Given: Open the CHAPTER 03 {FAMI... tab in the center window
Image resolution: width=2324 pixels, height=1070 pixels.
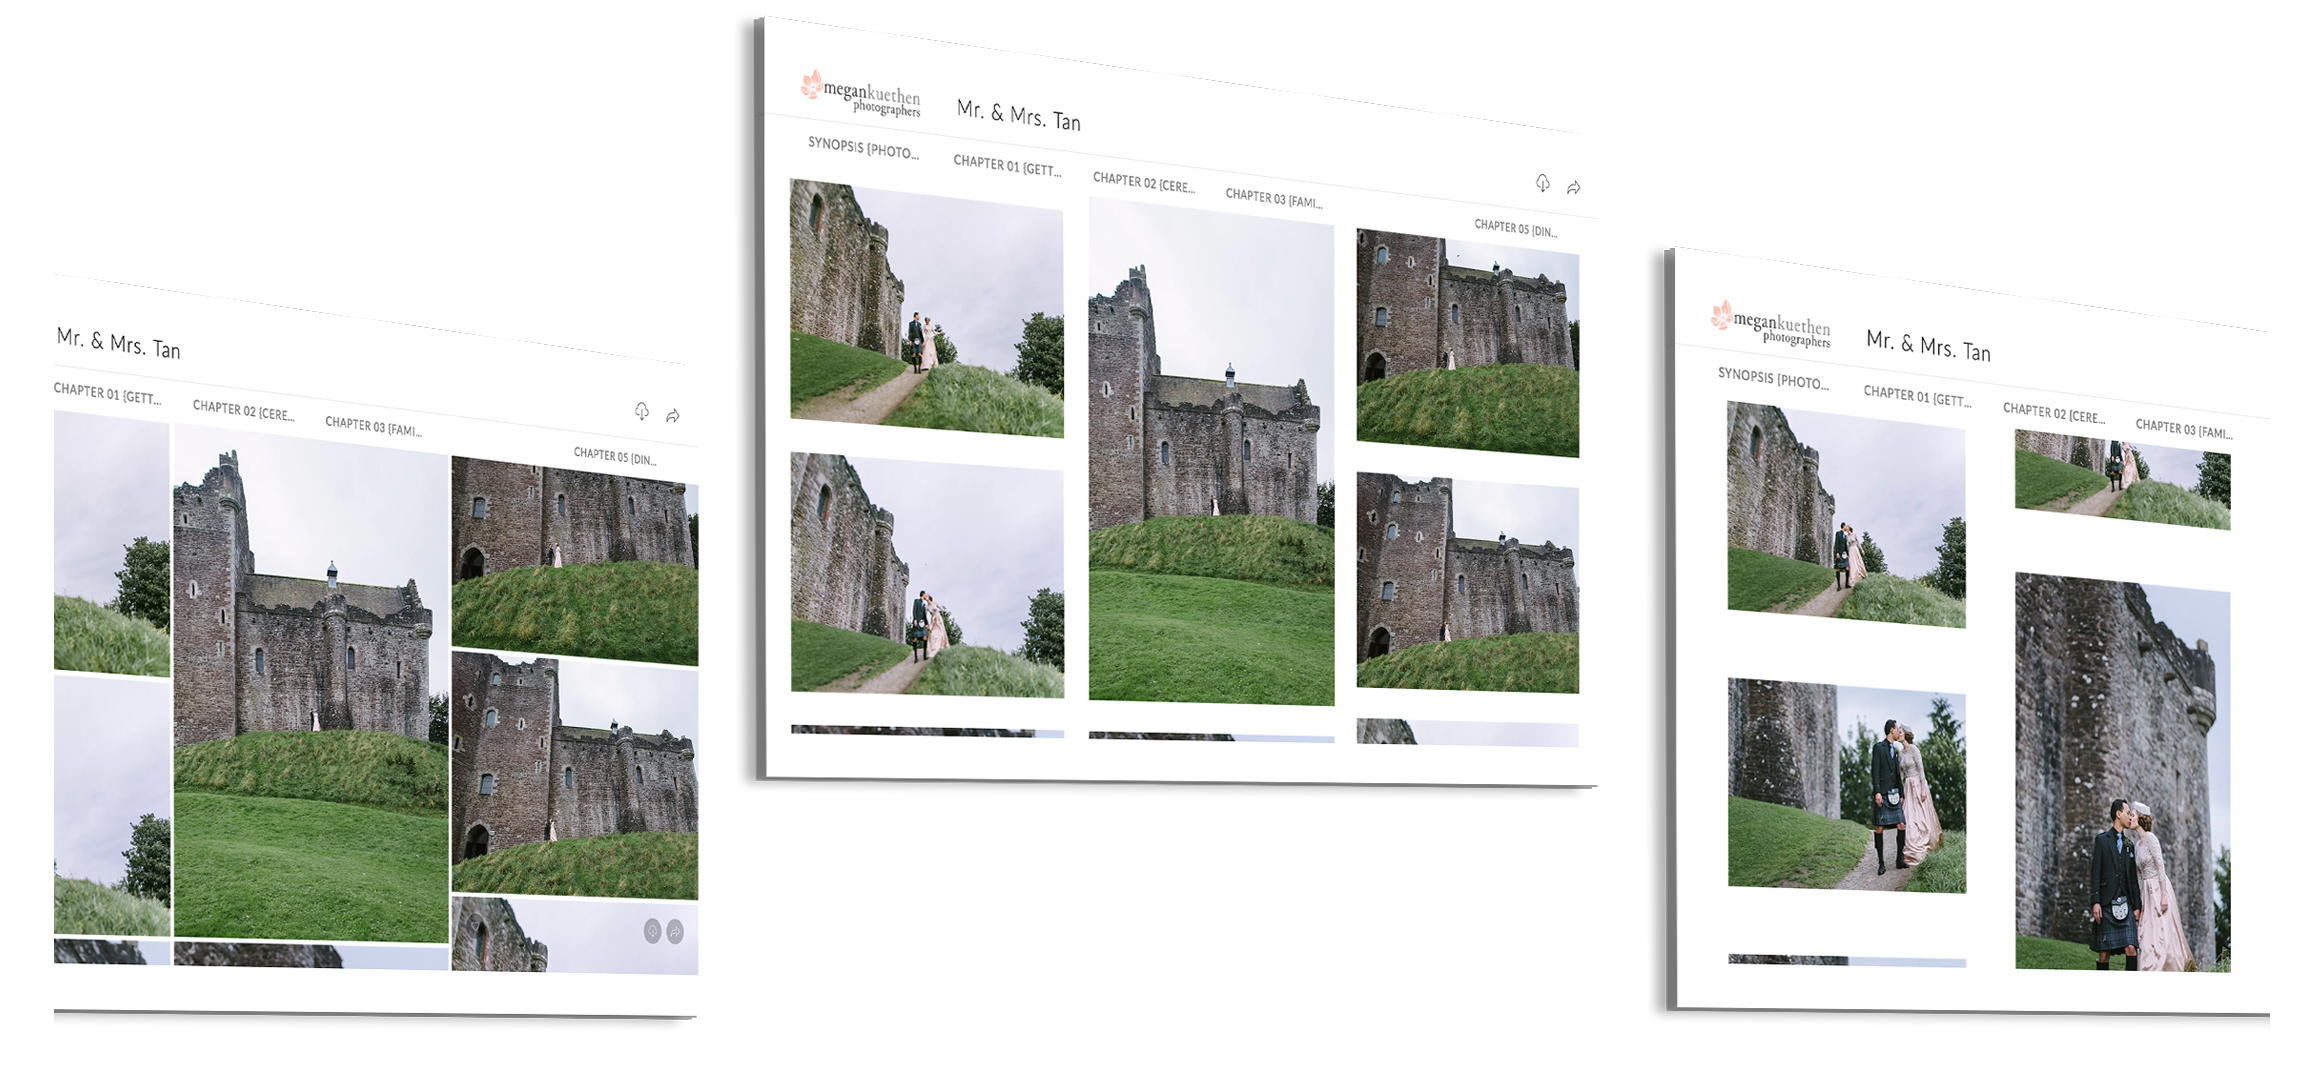Looking at the screenshot, I should pyautogui.click(x=1273, y=198).
